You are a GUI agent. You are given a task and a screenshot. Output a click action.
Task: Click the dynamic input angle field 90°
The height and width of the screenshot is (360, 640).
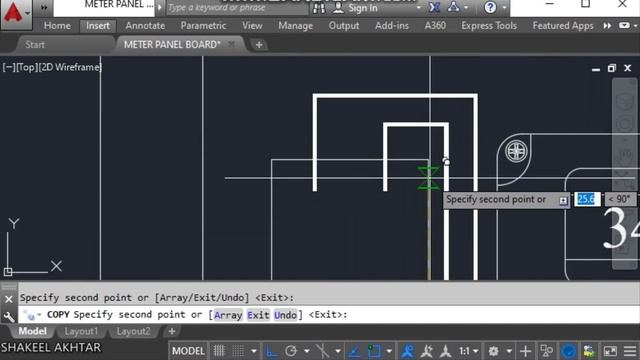coord(620,199)
